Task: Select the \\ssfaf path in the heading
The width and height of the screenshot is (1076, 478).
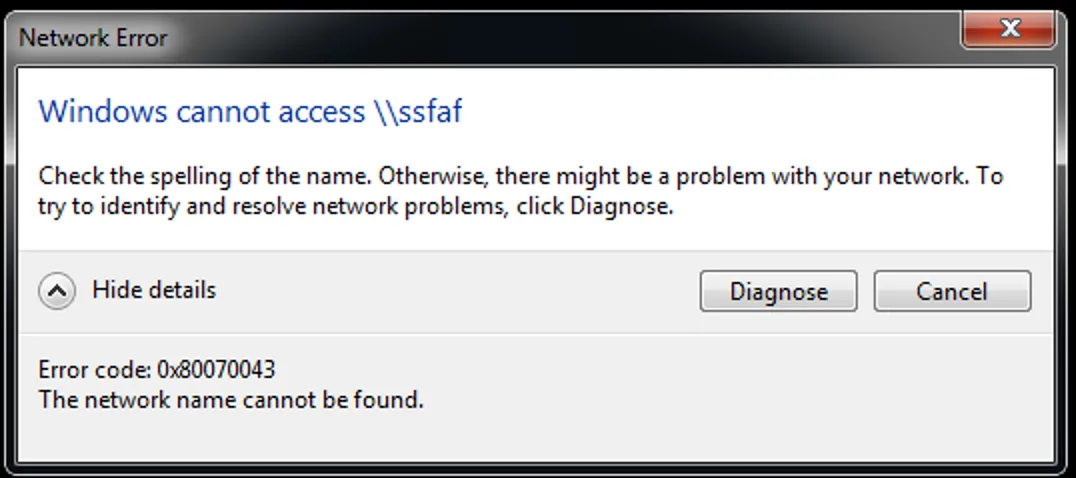Action: [x=418, y=111]
